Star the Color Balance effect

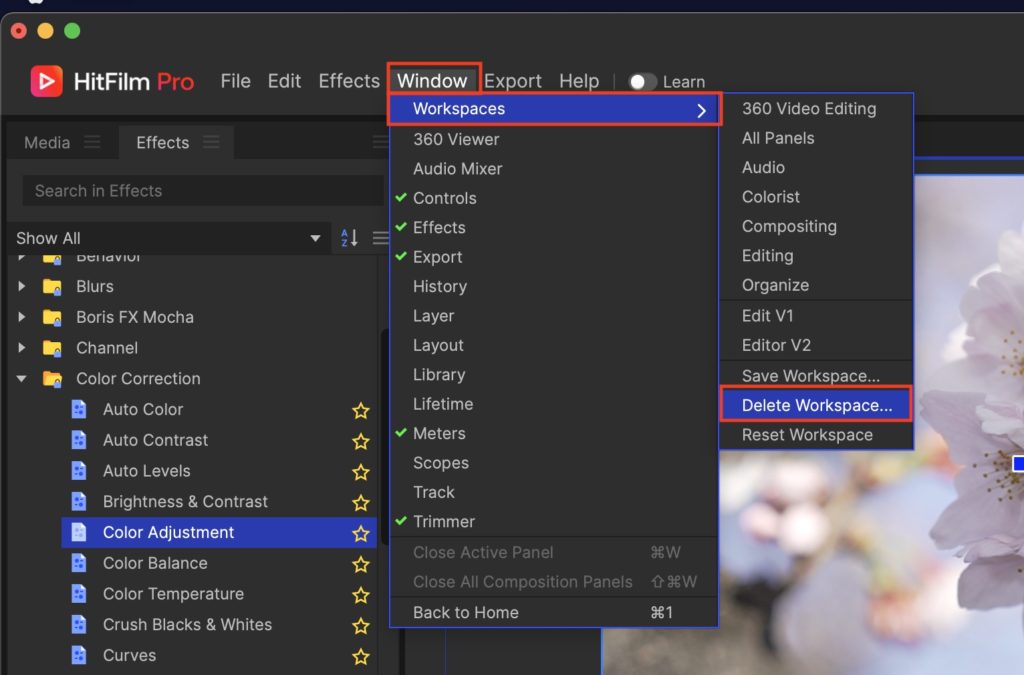(x=360, y=563)
